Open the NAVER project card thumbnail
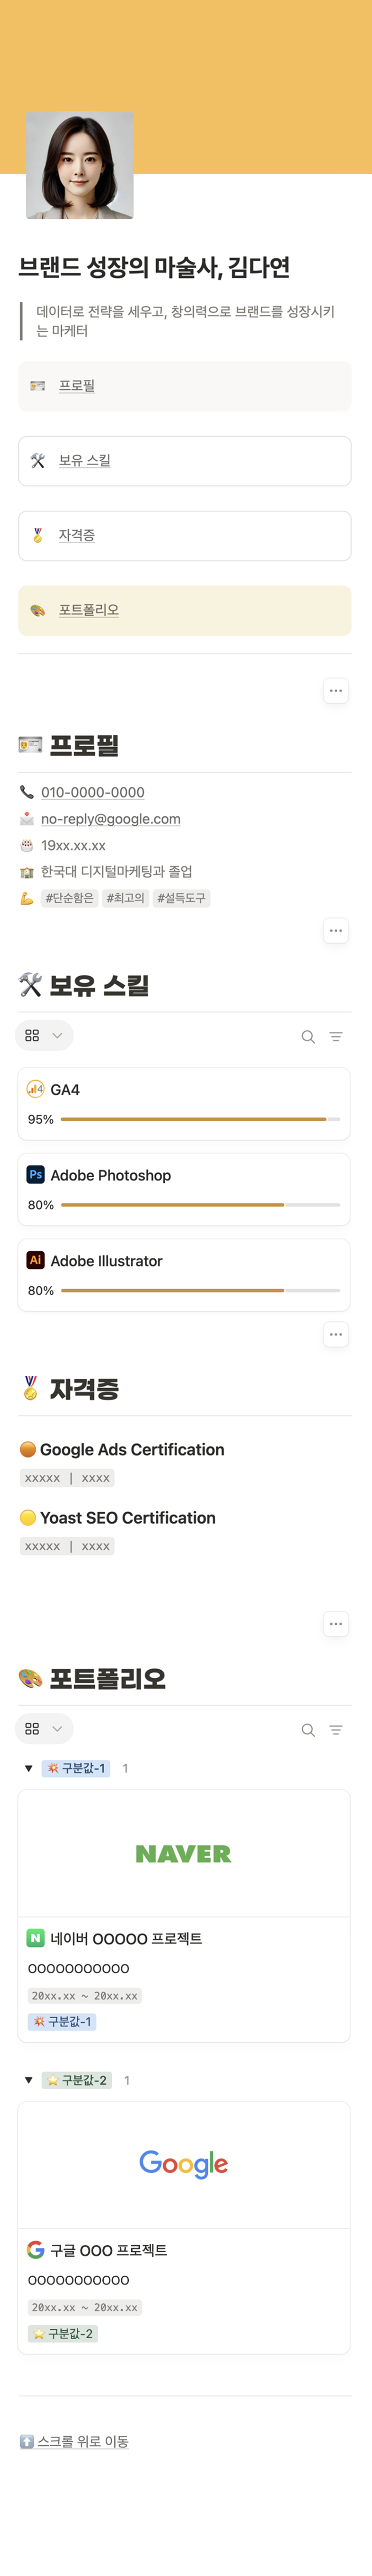This screenshot has width=372, height=2576. [x=184, y=1854]
